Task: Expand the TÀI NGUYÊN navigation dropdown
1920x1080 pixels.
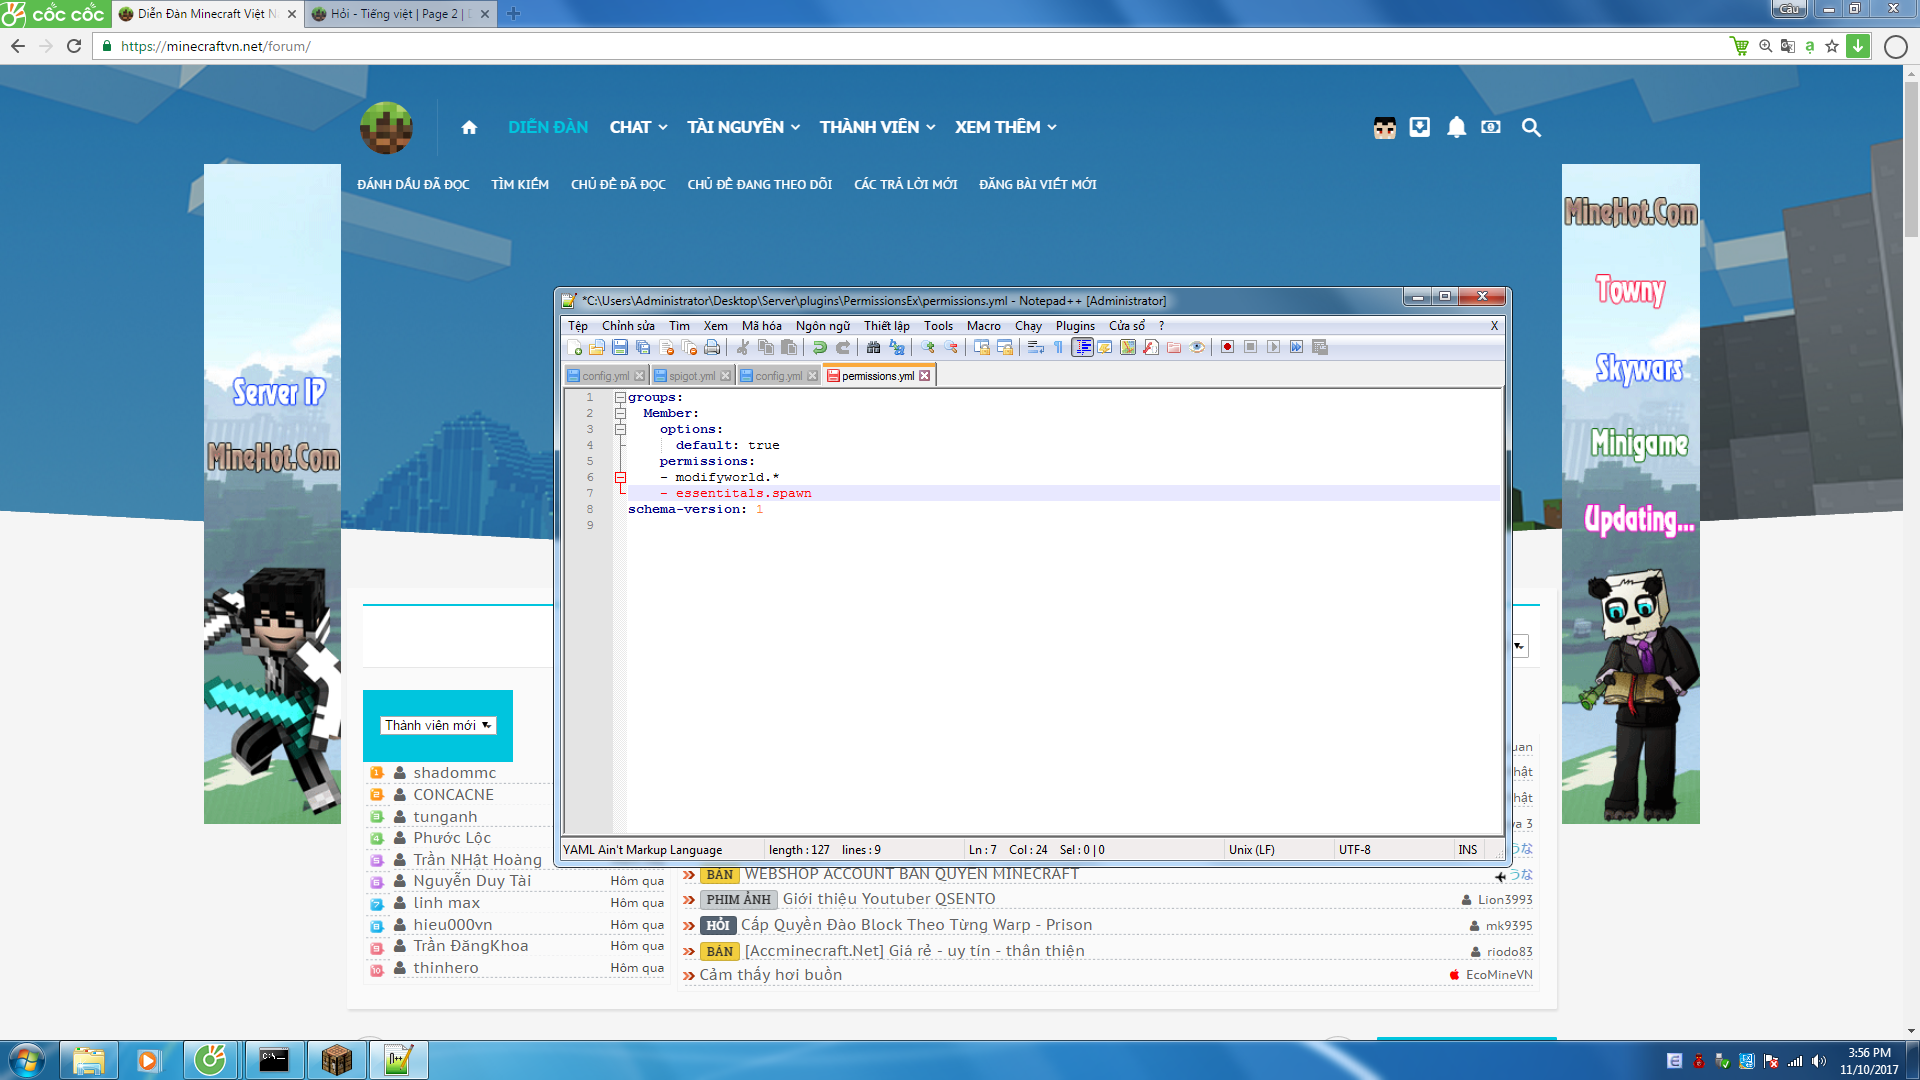Action: pos(743,127)
